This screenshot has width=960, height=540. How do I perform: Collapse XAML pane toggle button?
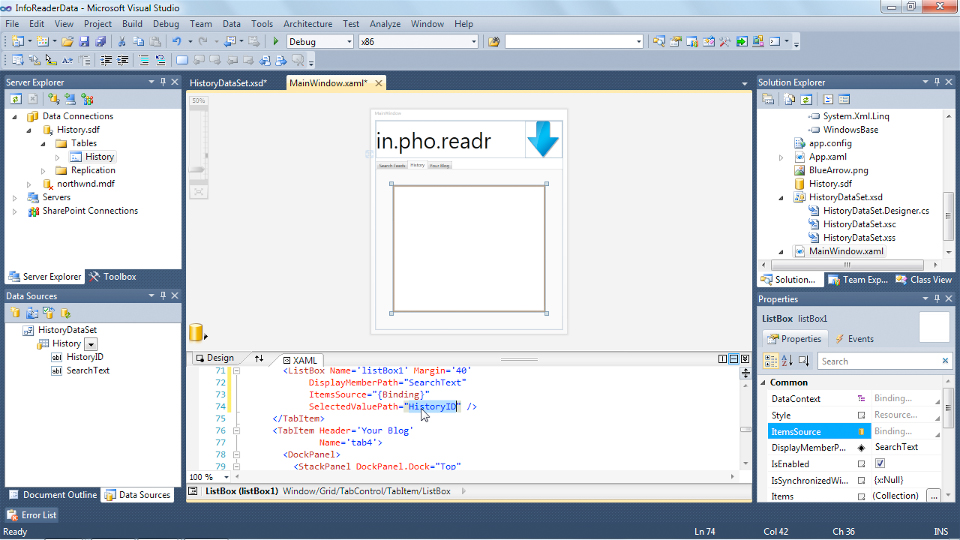pyautogui.click(x=744, y=359)
